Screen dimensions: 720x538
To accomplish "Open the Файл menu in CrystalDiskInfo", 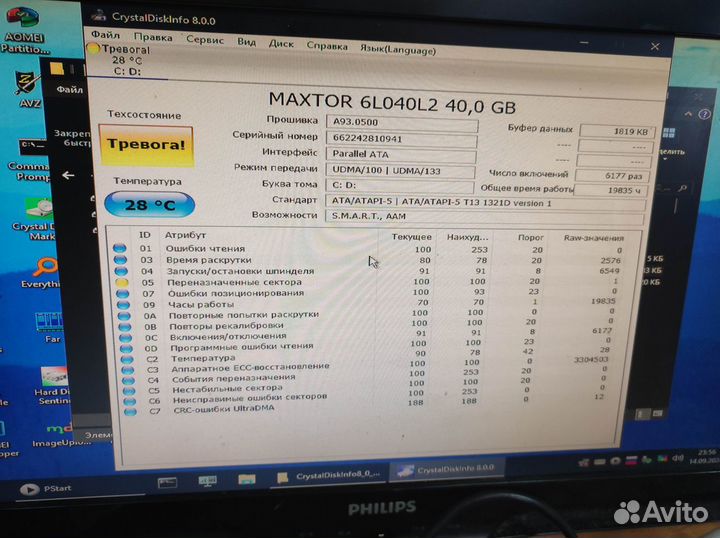I will tap(105, 35).
